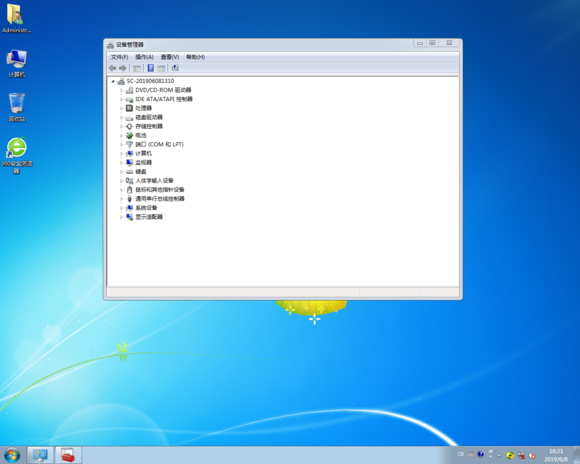
Task: Select the 通用串行总线控制器 tree row
Action: point(160,199)
